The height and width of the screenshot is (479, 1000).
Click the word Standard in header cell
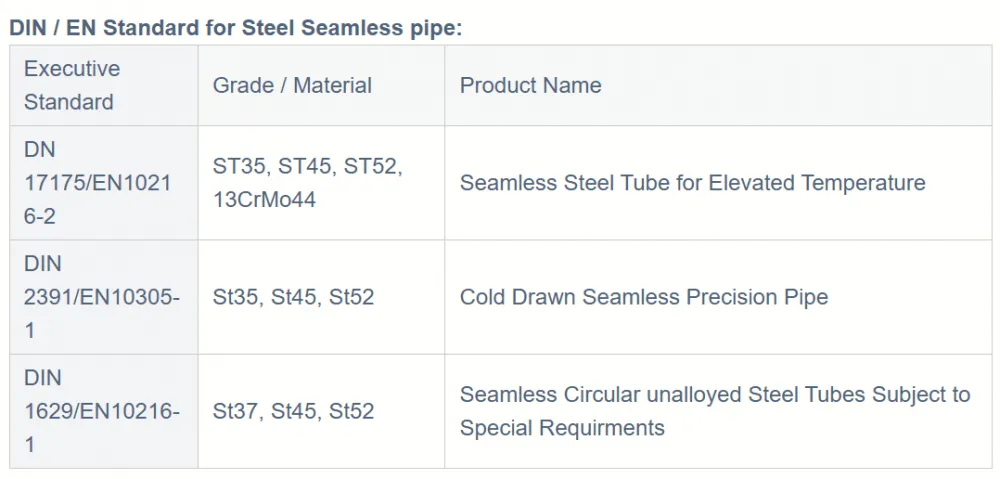pos(69,102)
